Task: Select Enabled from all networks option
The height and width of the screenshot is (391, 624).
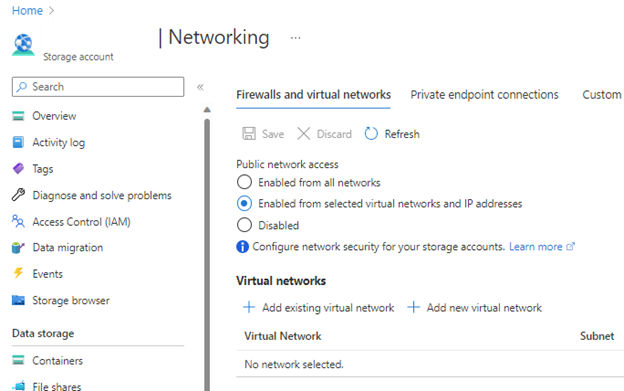Action: coord(244,182)
